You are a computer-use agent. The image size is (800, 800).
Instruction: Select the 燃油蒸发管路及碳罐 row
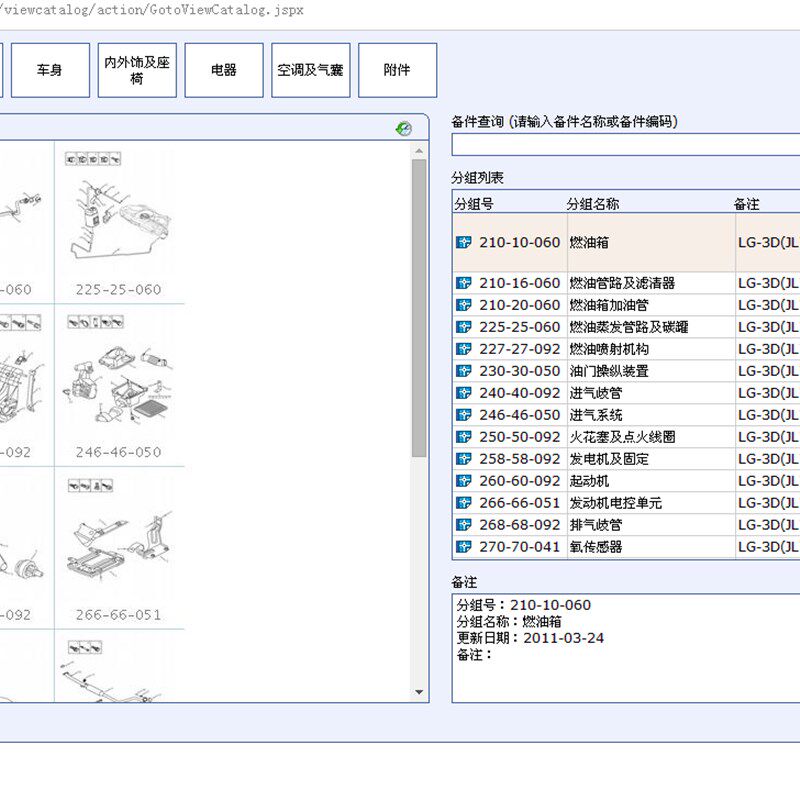pos(626,327)
